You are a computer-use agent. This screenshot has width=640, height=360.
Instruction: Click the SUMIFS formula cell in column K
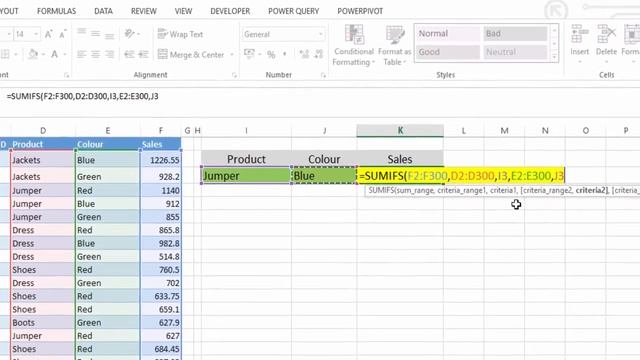pyautogui.click(x=461, y=176)
